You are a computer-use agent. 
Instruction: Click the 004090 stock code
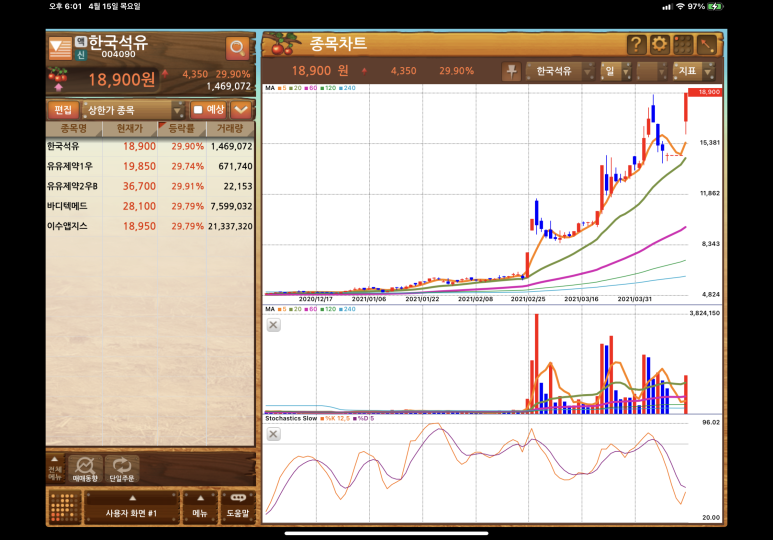[x=118, y=54]
